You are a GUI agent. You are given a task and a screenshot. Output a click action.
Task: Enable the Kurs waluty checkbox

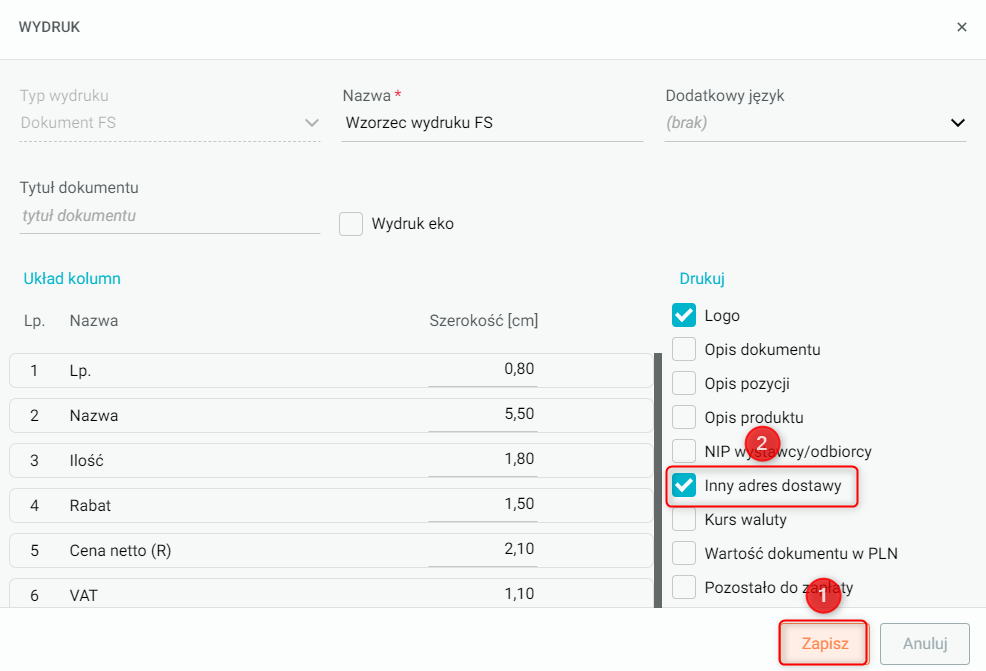pos(684,520)
